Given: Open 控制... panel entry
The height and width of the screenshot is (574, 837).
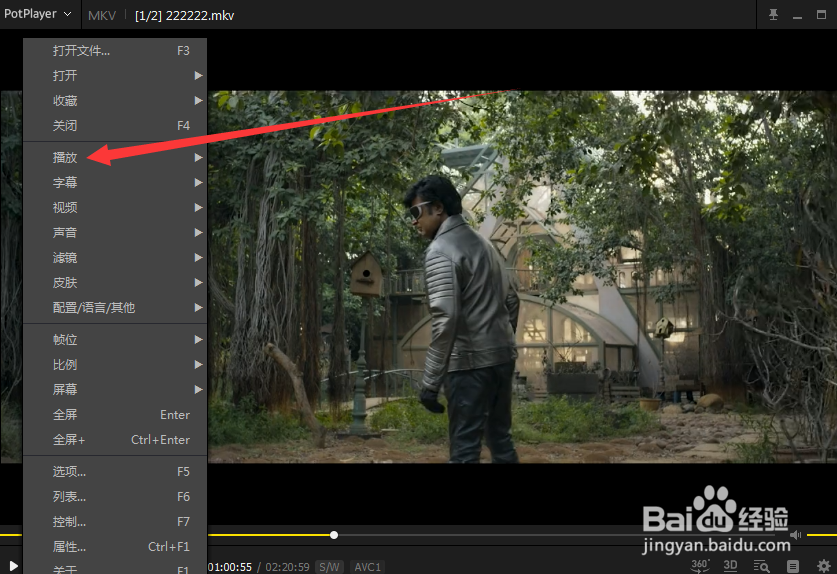Looking at the screenshot, I should pyautogui.click(x=115, y=521).
